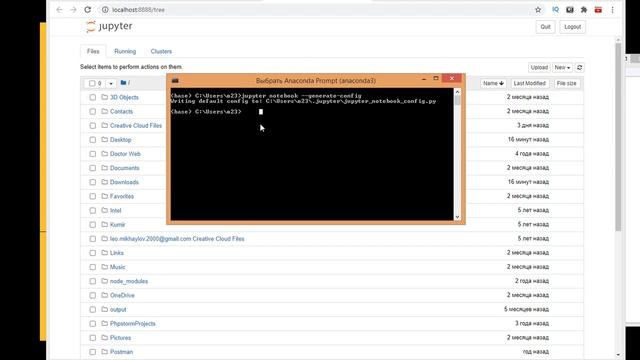This screenshot has width=640, height=360.
Task: Open the red browser extension icon
Action: (x=598, y=10)
